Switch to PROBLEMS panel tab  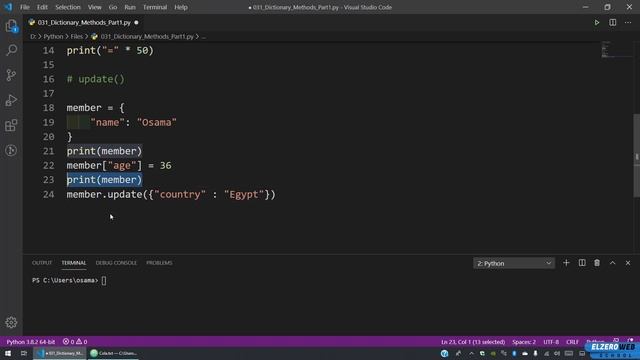pyautogui.click(x=159, y=263)
